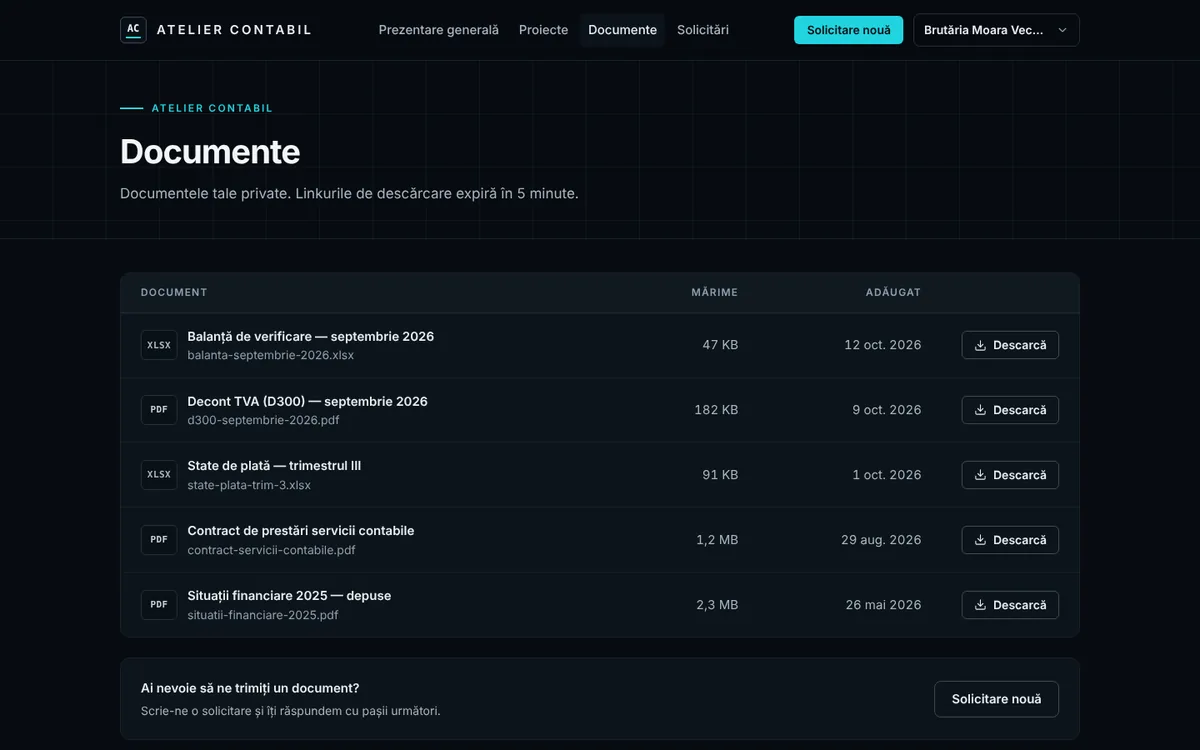Download Balanță de verificare septembrie 2026
Screen dimensions: 1200x750
[1010, 345]
